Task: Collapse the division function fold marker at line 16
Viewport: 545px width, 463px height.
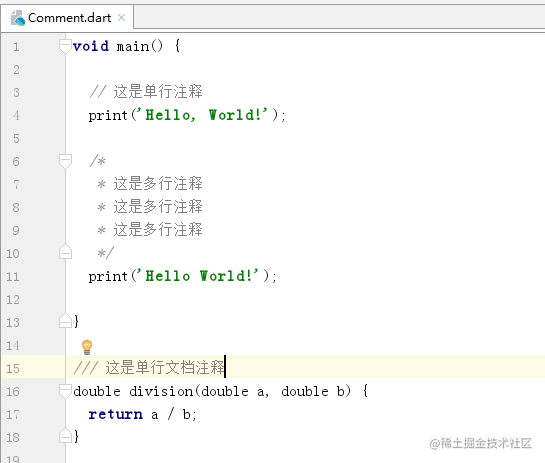Action: point(65,391)
